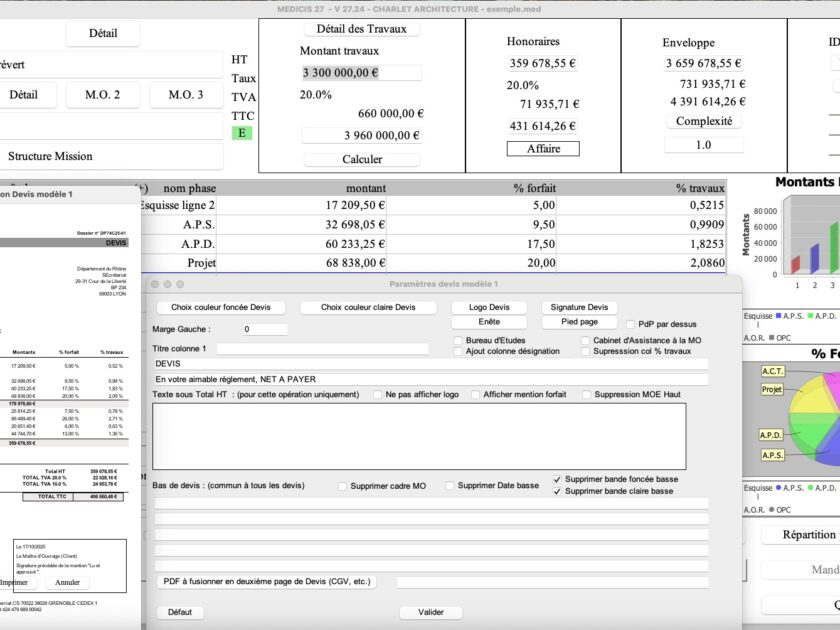Click the Valider button
The width and height of the screenshot is (840, 630).
click(x=431, y=612)
